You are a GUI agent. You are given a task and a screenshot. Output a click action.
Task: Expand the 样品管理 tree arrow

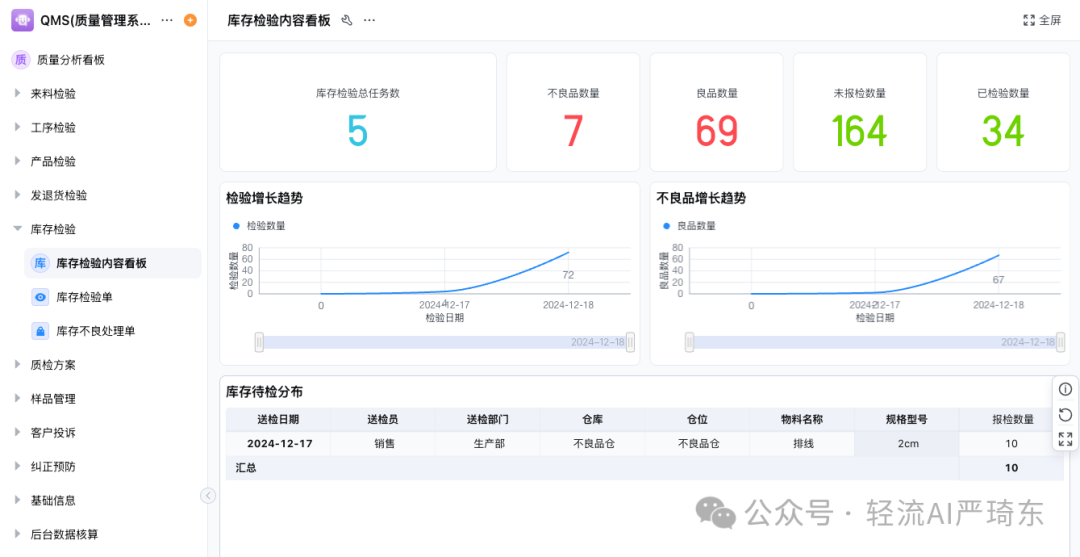pyautogui.click(x=18, y=399)
